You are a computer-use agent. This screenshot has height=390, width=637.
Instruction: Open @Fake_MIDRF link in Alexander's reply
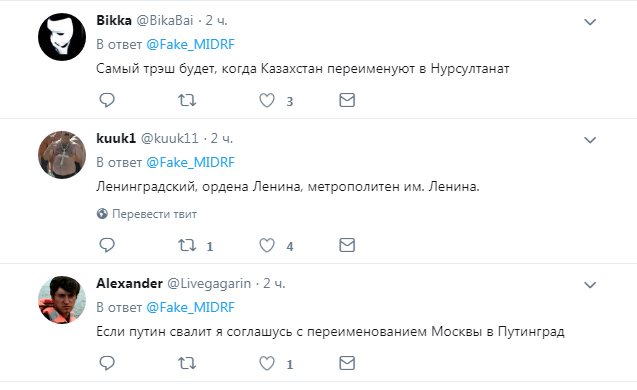pyautogui.click(x=191, y=307)
